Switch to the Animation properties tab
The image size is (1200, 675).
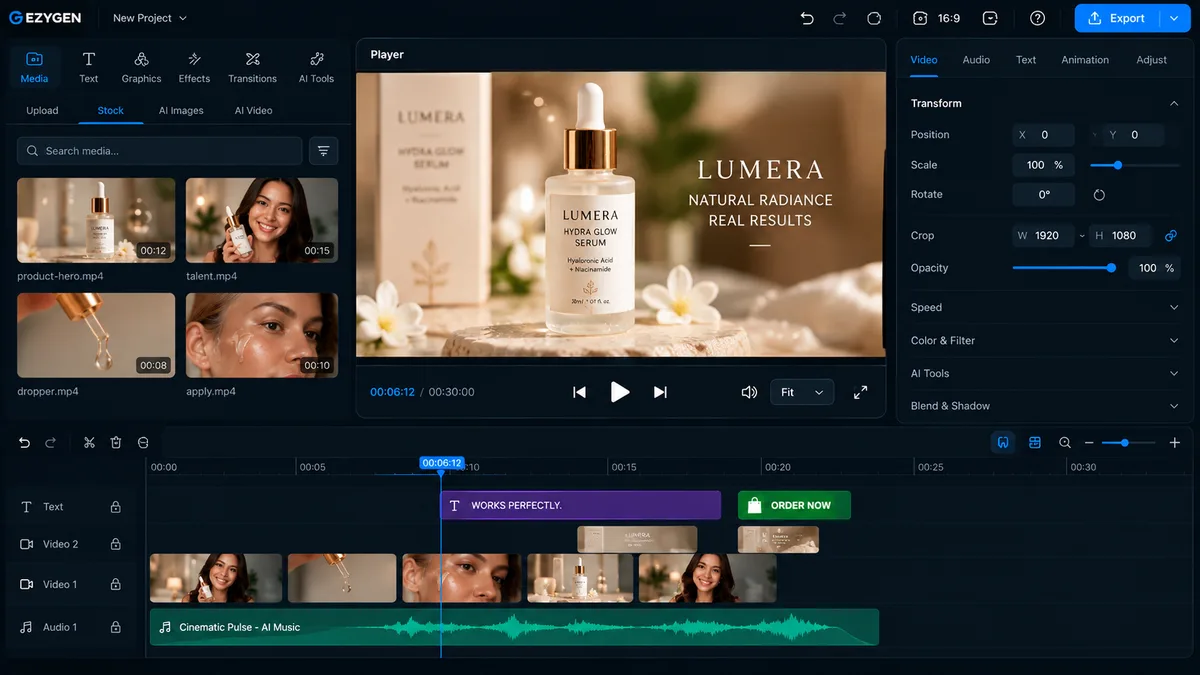1085,60
